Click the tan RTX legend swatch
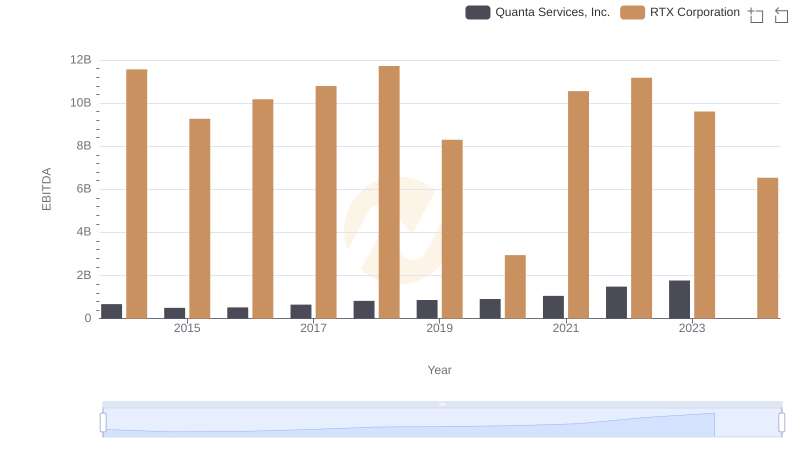 click(632, 12)
